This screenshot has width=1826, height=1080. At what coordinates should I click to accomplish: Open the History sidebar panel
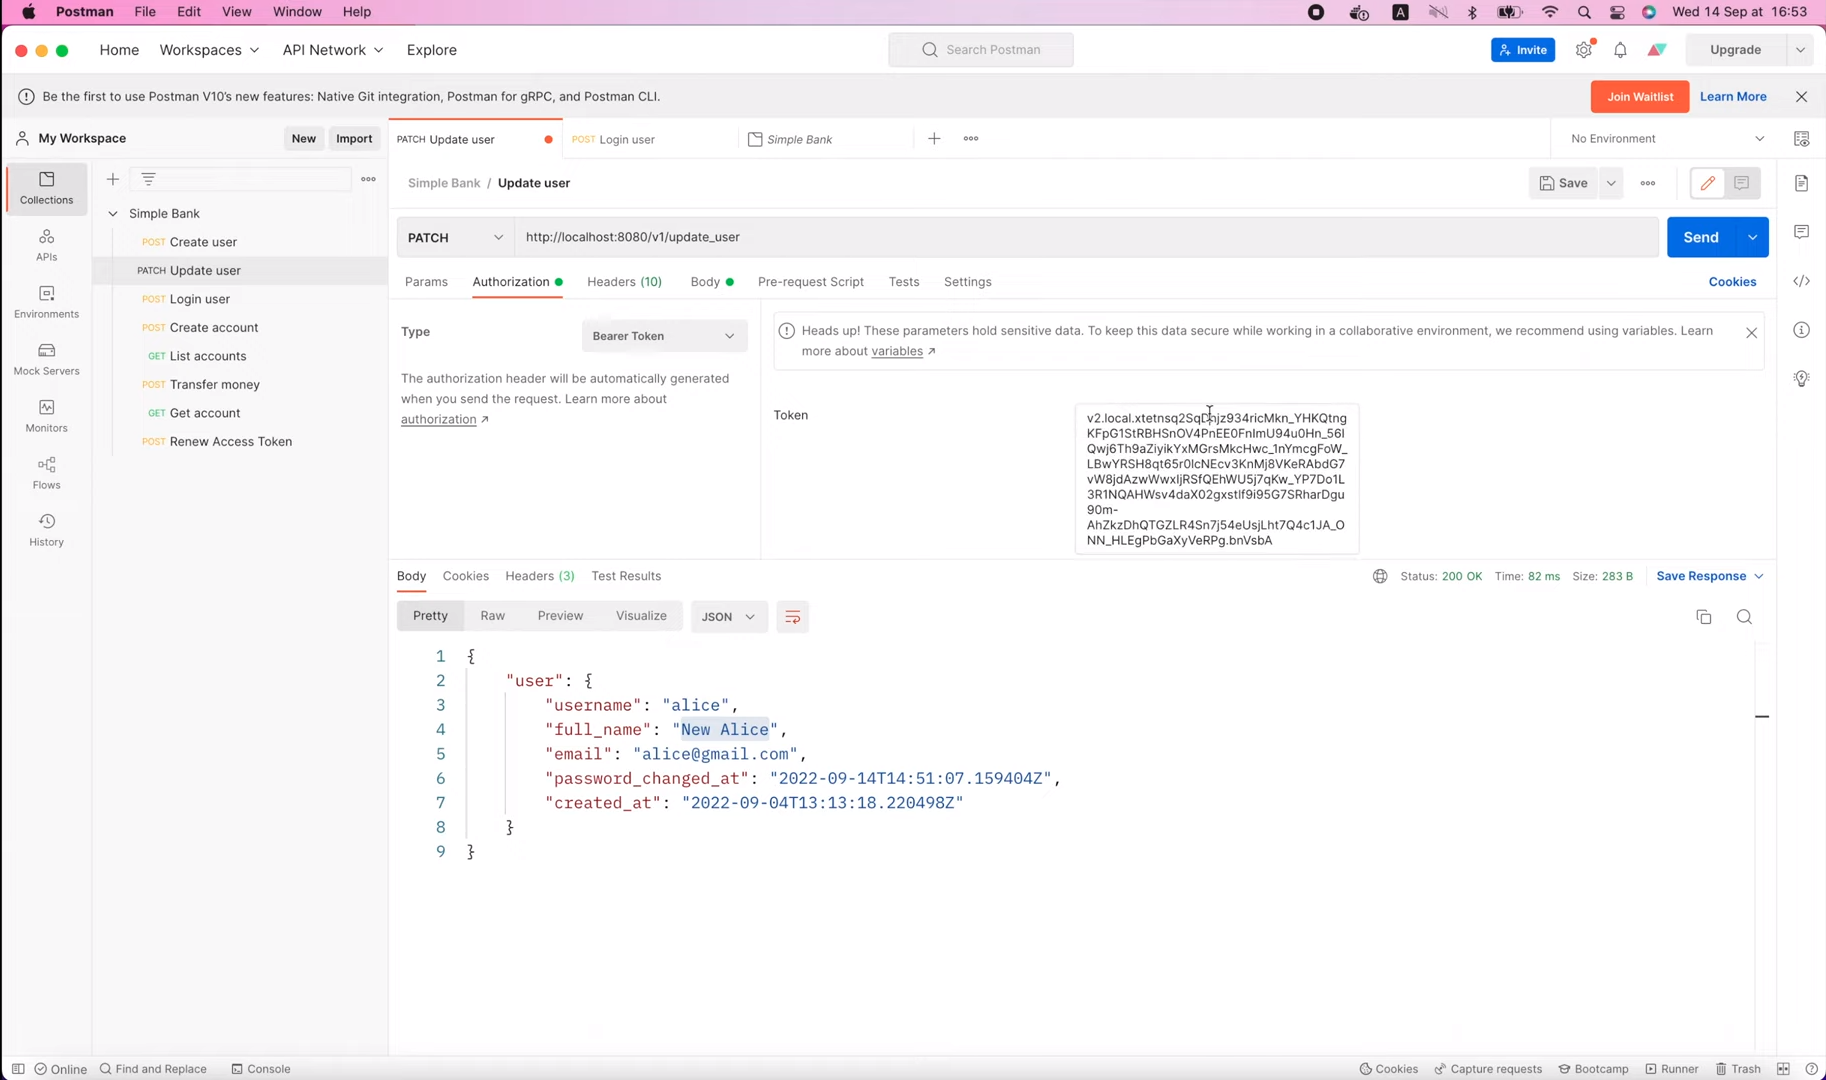point(46,530)
